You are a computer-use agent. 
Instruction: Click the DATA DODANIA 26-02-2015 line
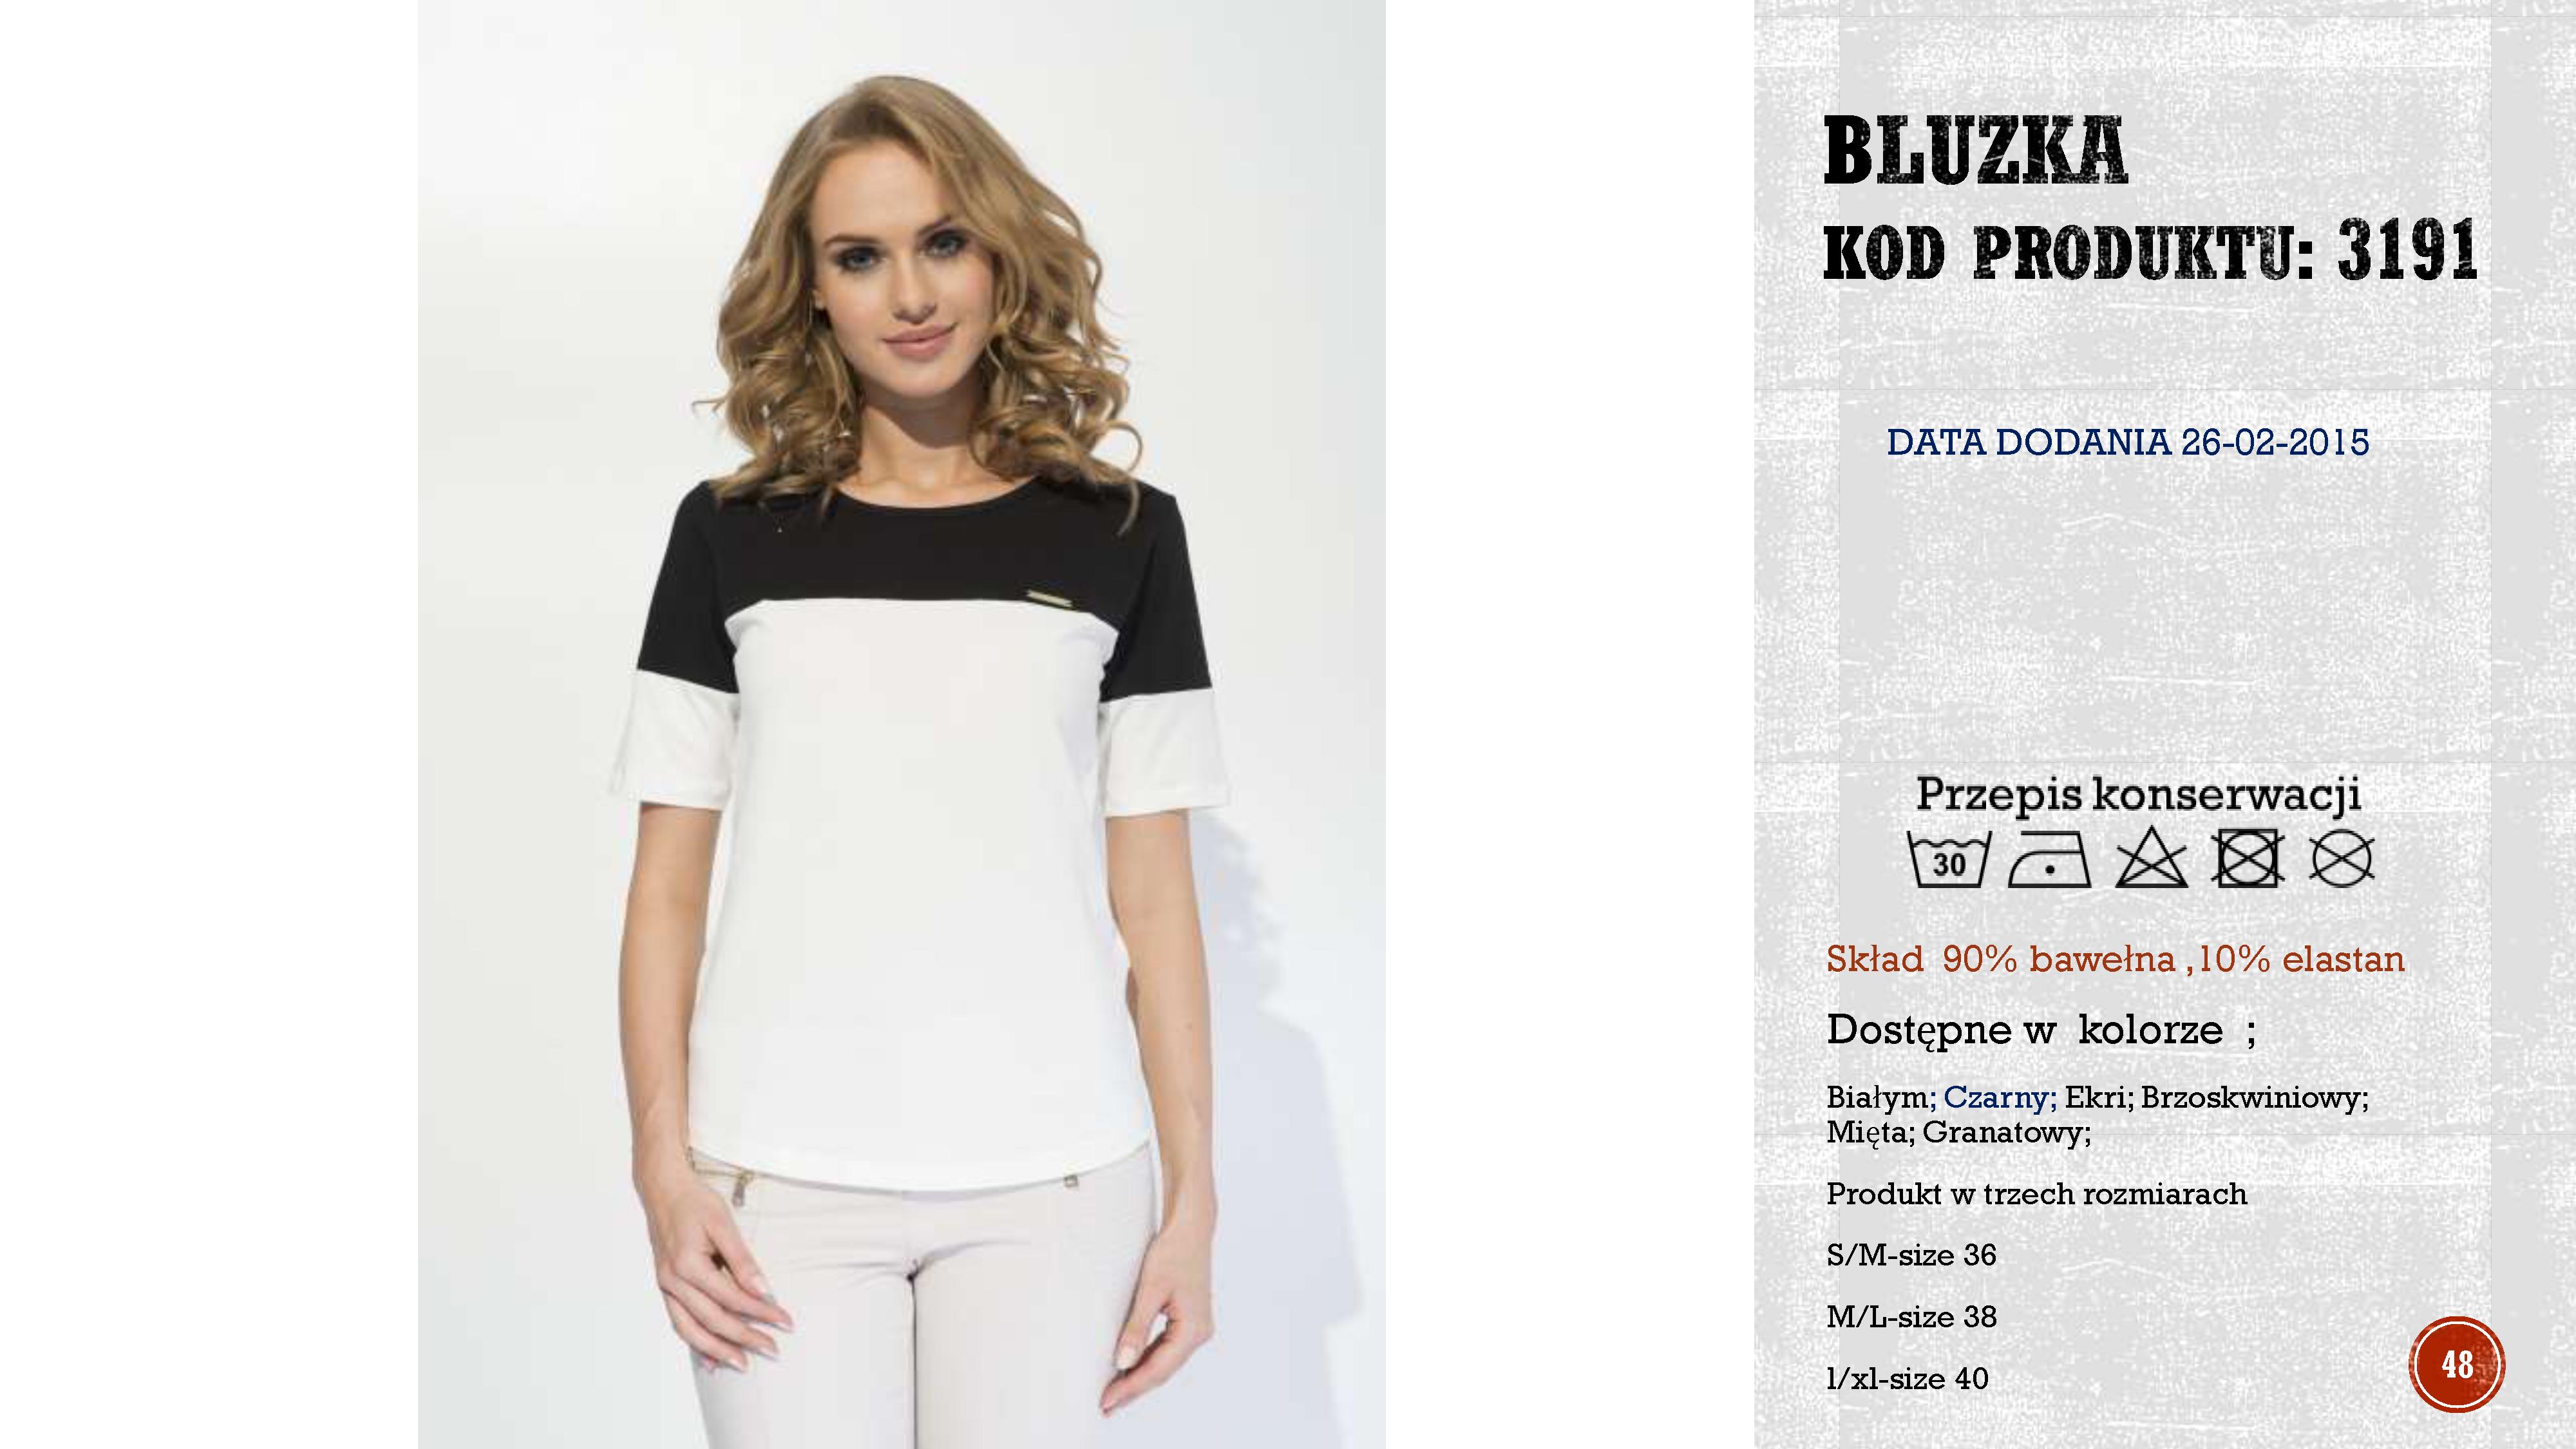[x=2128, y=442]
